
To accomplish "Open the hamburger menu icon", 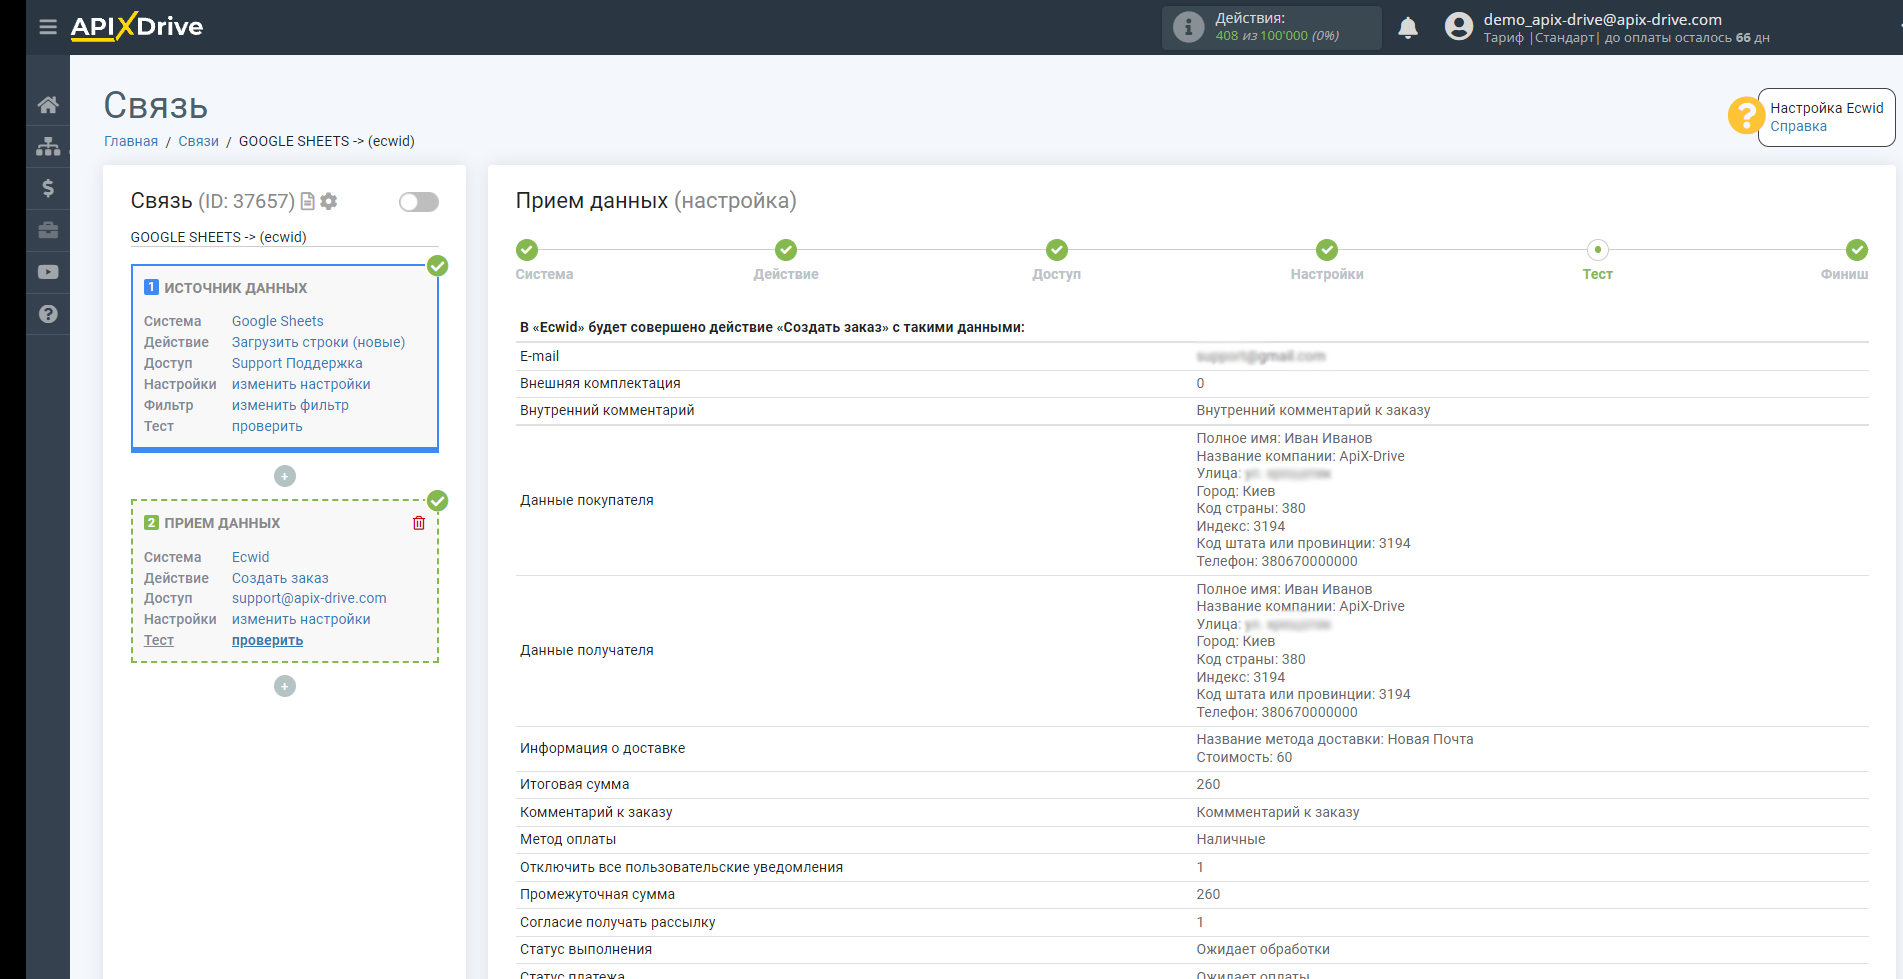I will pos(48,27).
